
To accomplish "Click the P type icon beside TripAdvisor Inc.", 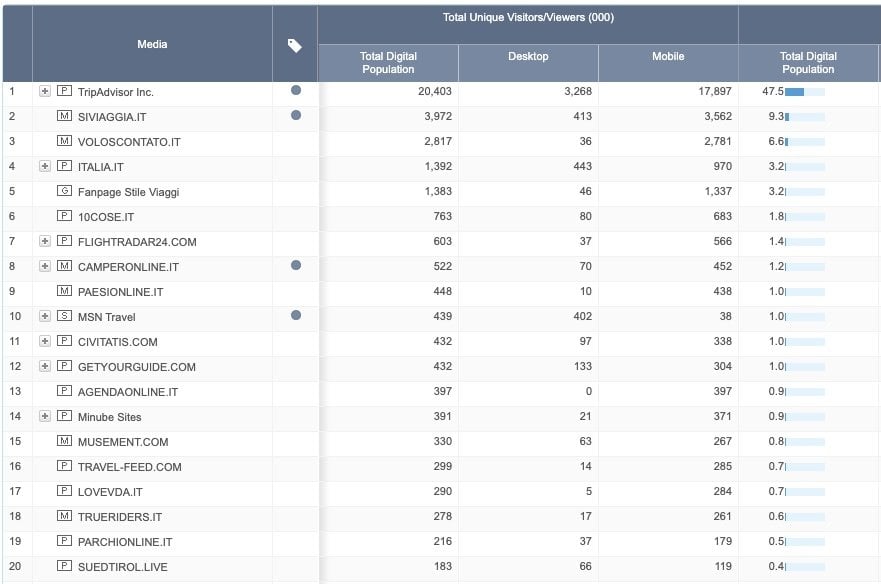I will [64, 92].
